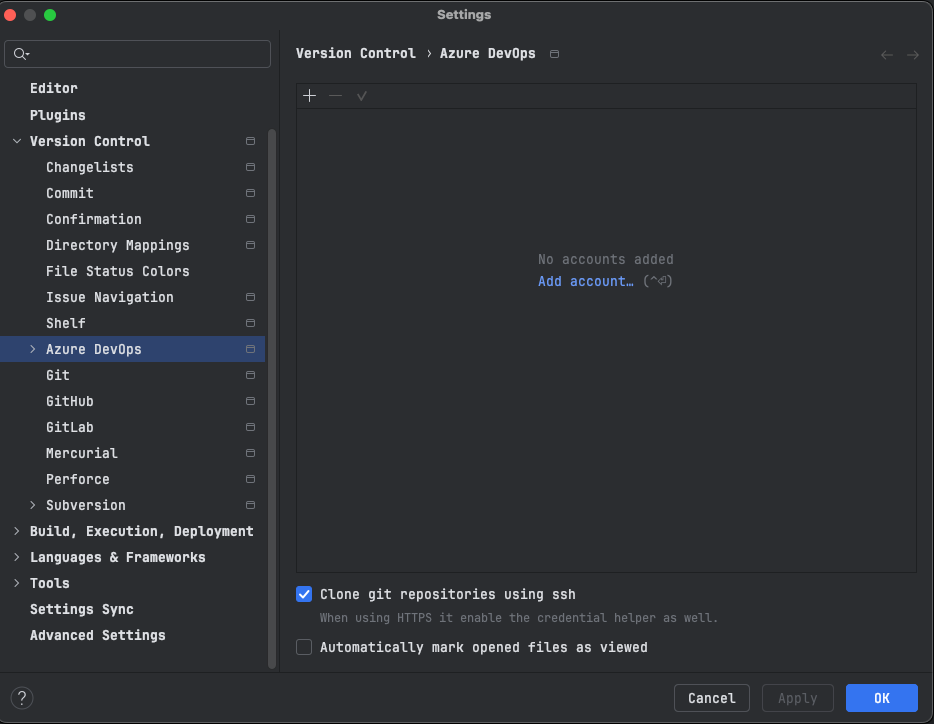Click project settings icon on Azure DevOps row
This screenshot has width=934, height=724.
(250, 349)
